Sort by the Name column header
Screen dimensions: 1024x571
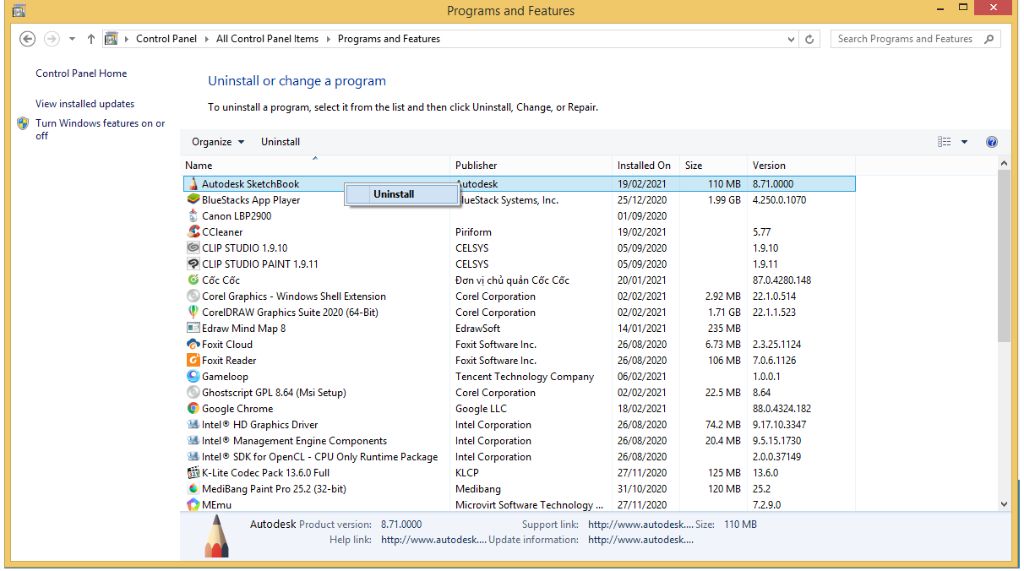[x=315, y=165]
